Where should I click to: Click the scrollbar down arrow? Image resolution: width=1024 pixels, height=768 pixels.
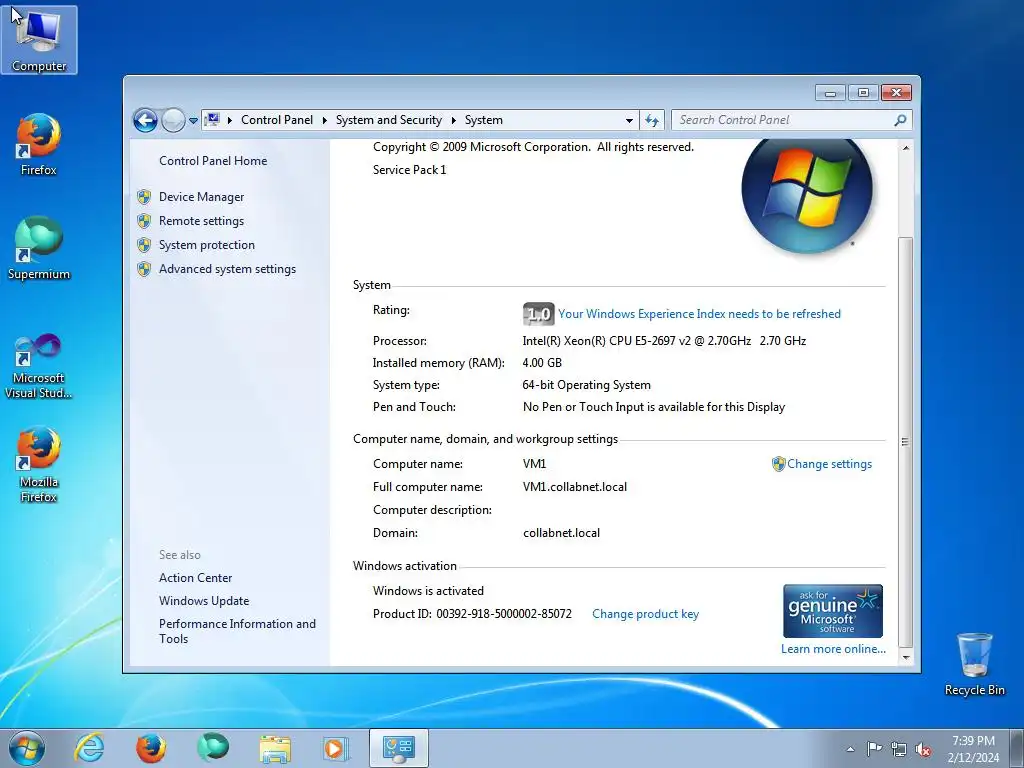(906, 657)
